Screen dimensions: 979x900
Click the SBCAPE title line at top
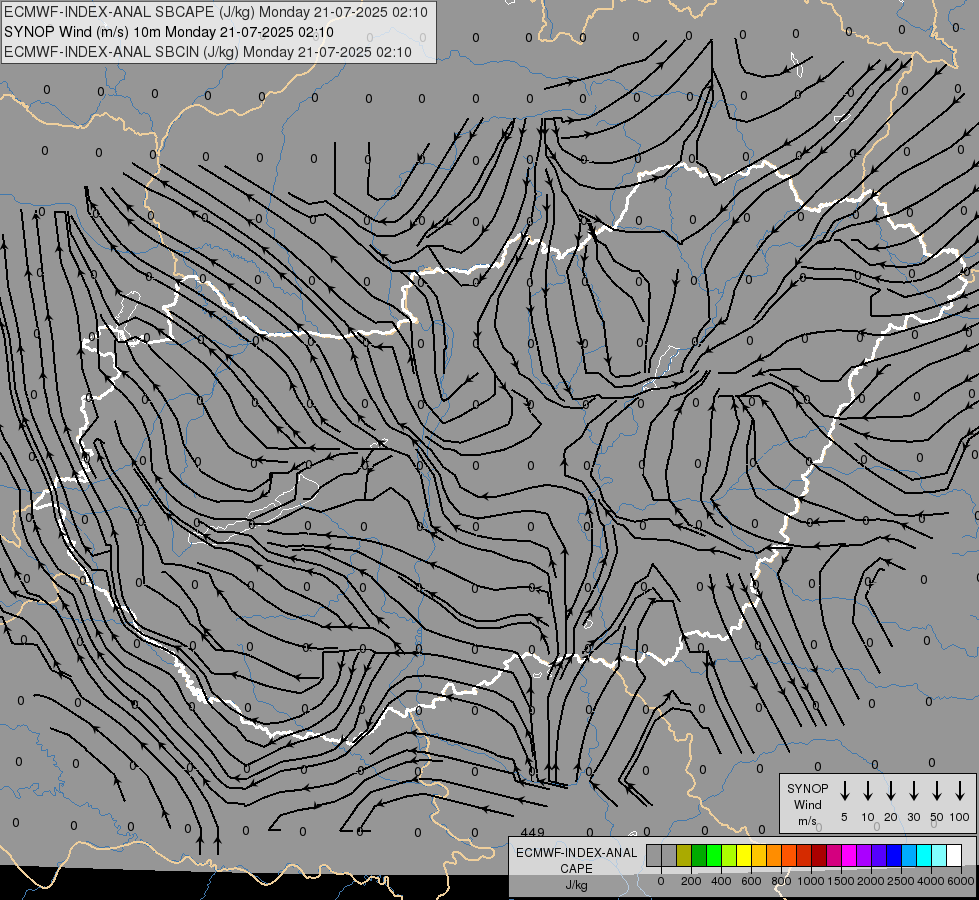pyautogui.click(x=216, y=12)
